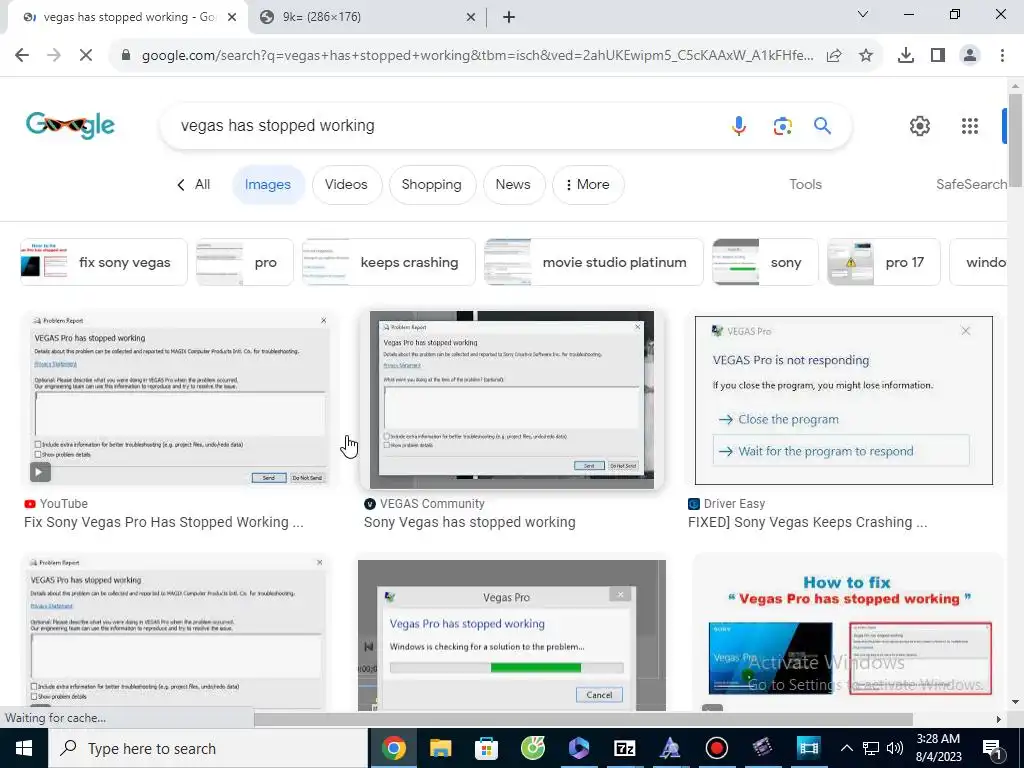The height and width of the screenshot is (768, 1024).
Task: Close the '9k= (286×176)' tab
Action: pos(471,17)
